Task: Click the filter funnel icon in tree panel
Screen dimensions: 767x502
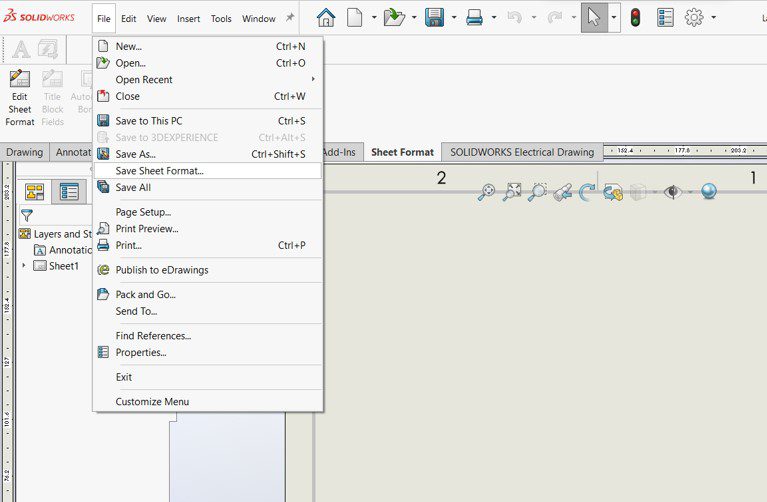Action: pyautogui.click(x=27, y=215)
